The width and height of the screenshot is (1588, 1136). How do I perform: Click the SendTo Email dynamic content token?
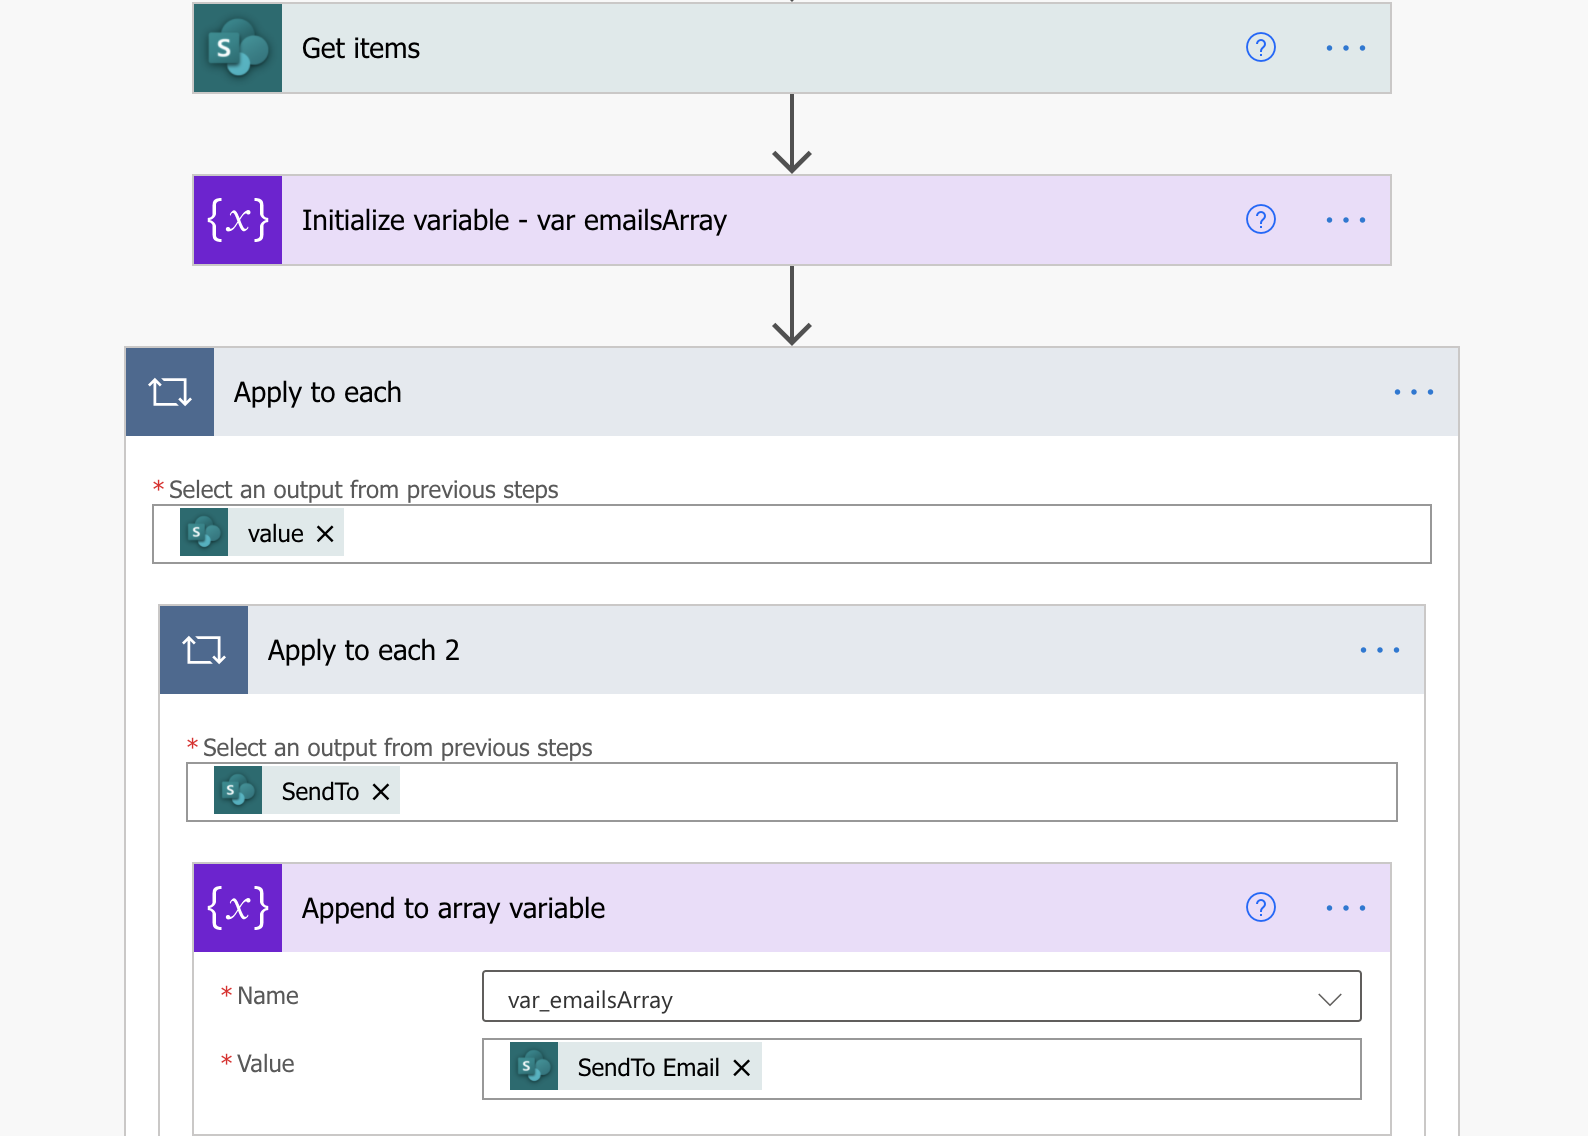click(636, 1067)
